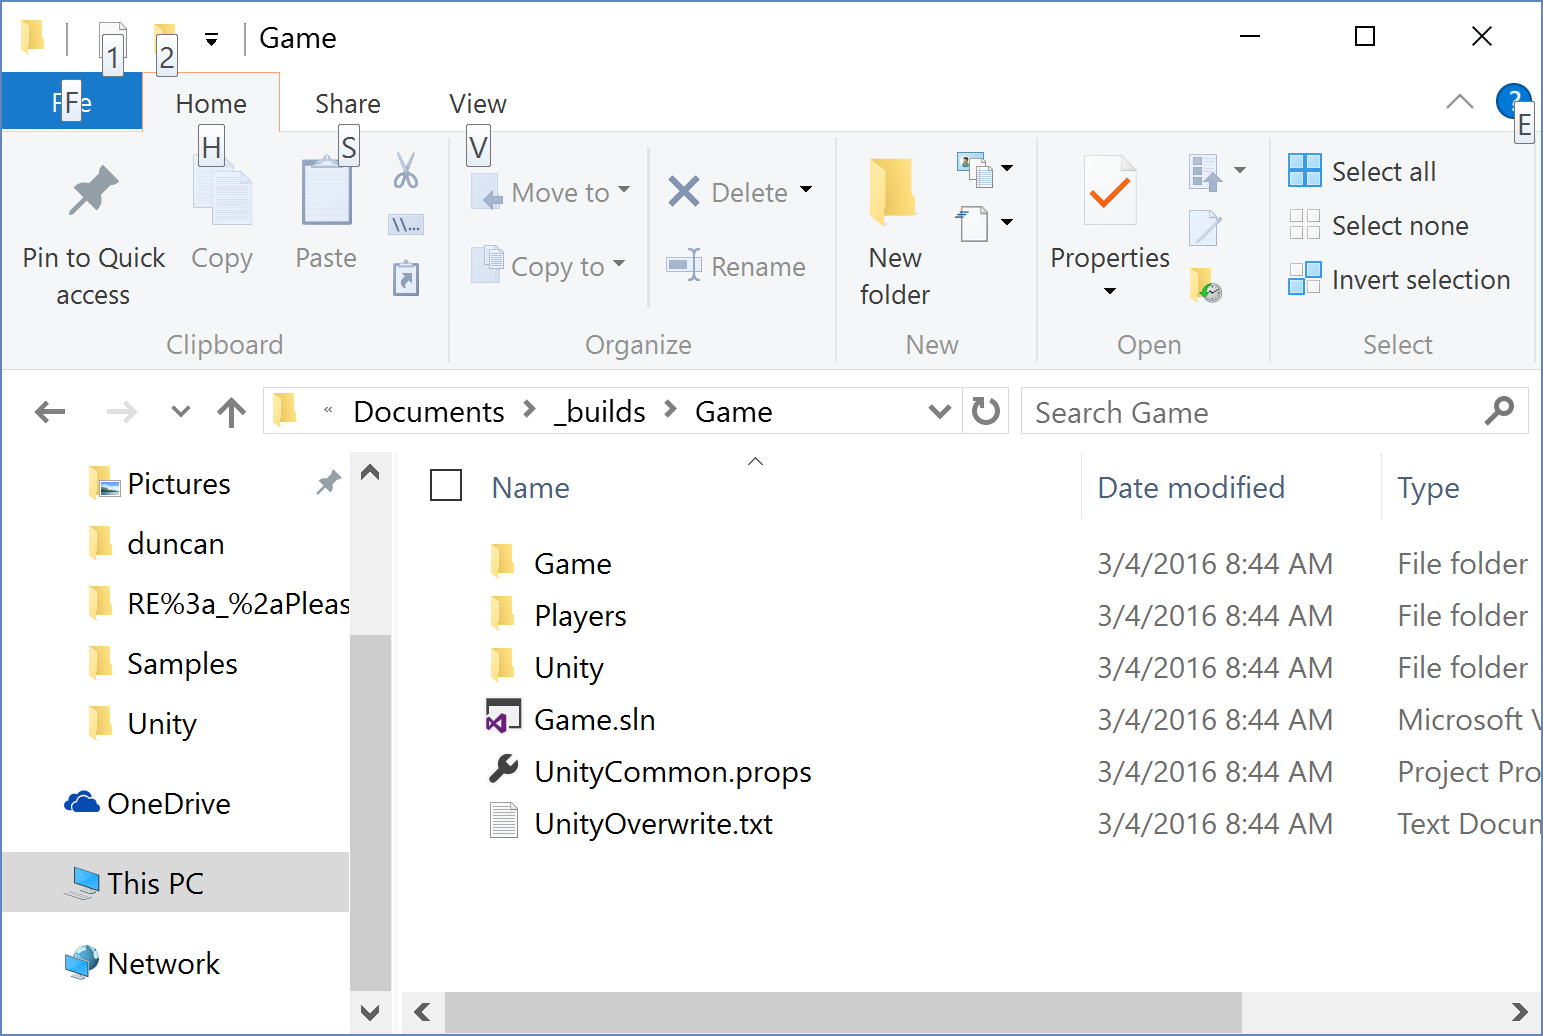The height and width of the screenshot is (1036, 1543).
Task: Click the UnityCommon.props wrench icon
Action: point(503,769)
